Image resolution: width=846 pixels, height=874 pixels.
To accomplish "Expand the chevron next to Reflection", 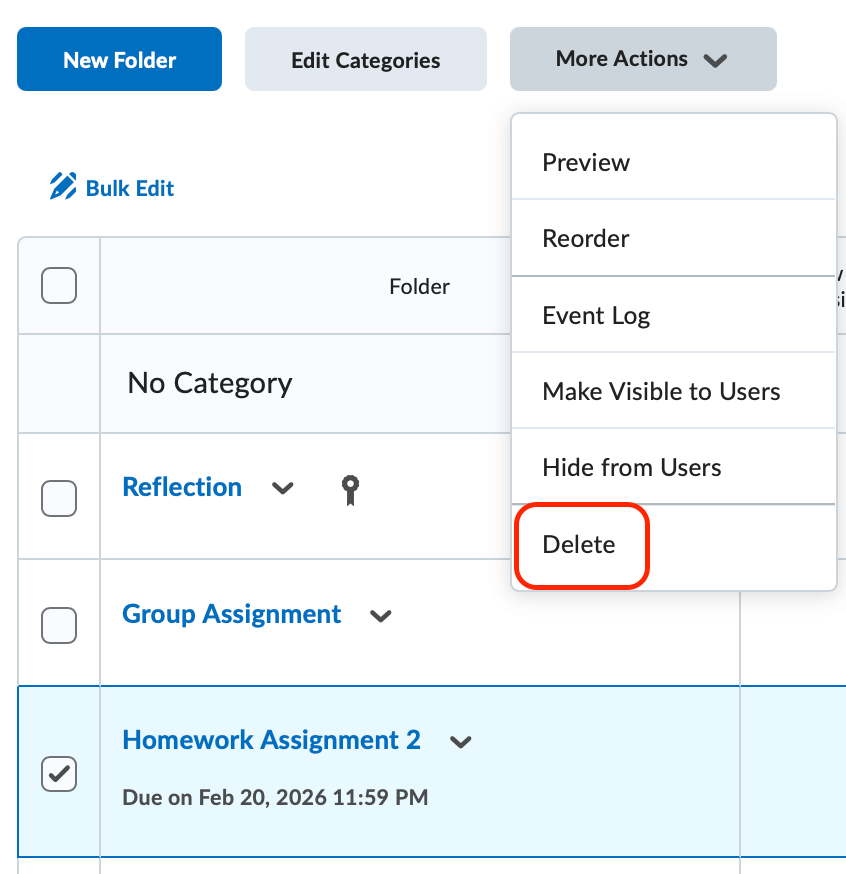I will click(x=283, y=488).
